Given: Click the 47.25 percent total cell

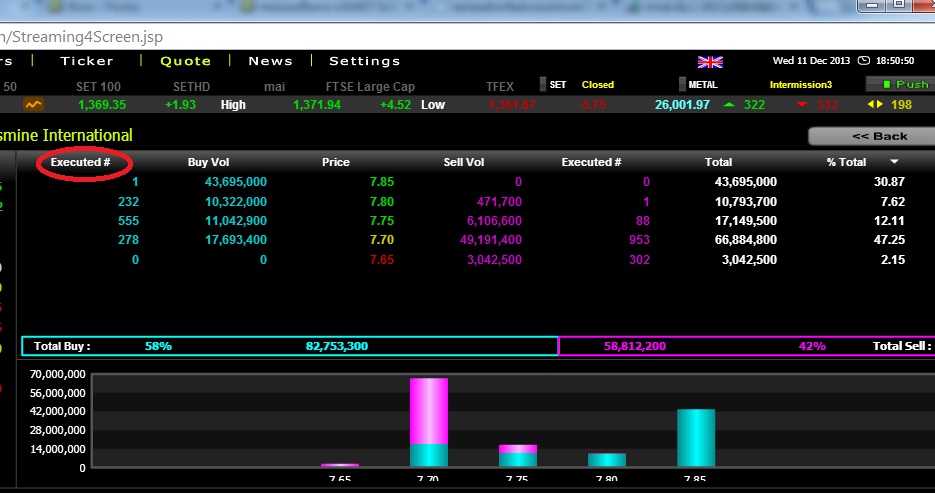Looking at the screenshot, I should pos(889,240).
